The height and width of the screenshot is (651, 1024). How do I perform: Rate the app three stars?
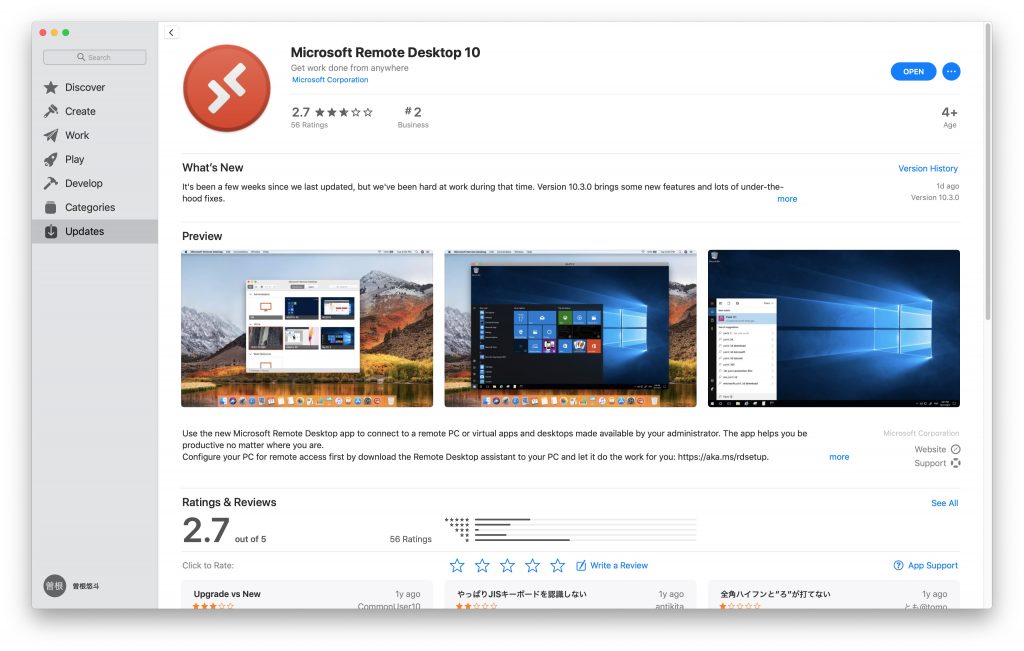(x=507, y=565)
